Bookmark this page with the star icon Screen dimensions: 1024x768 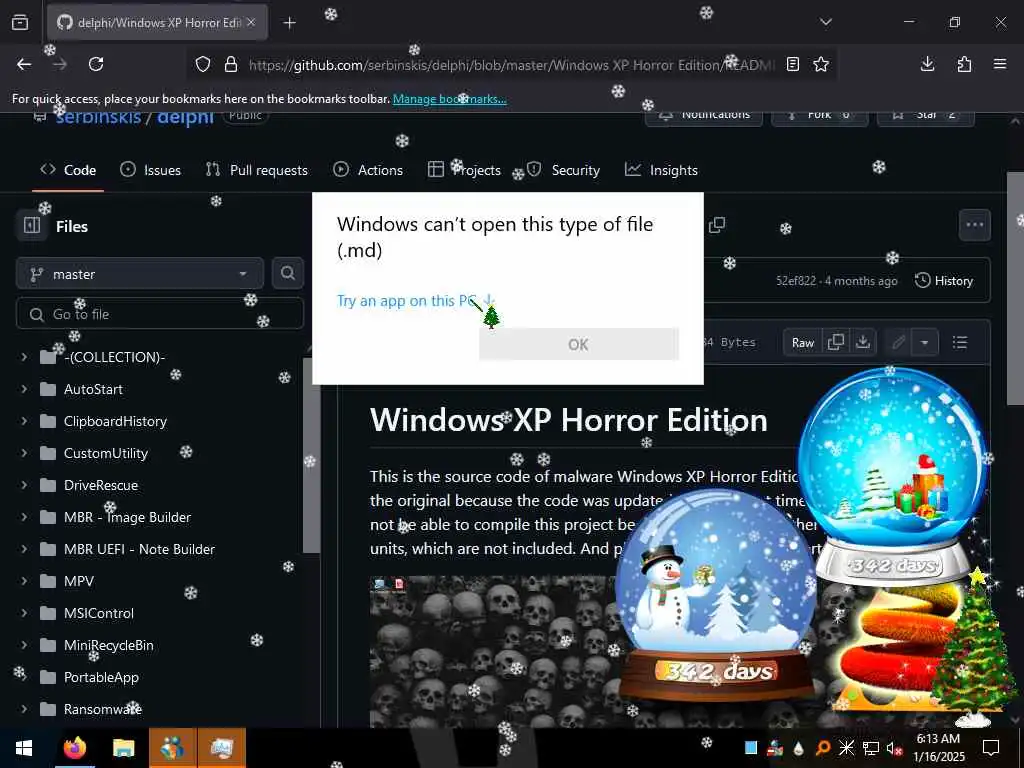[821, 64]
